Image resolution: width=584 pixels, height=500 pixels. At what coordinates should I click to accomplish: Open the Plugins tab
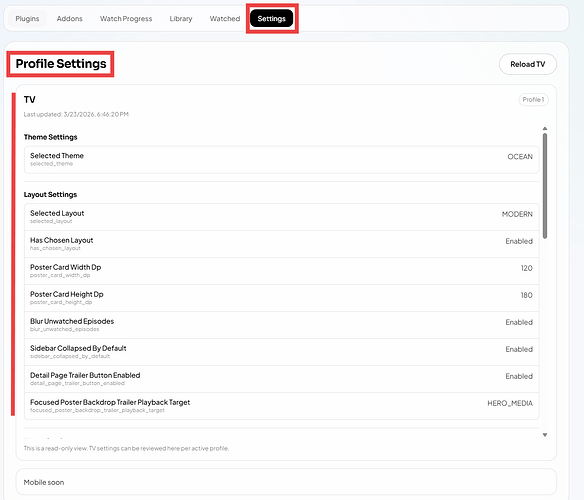coord(27,19)
